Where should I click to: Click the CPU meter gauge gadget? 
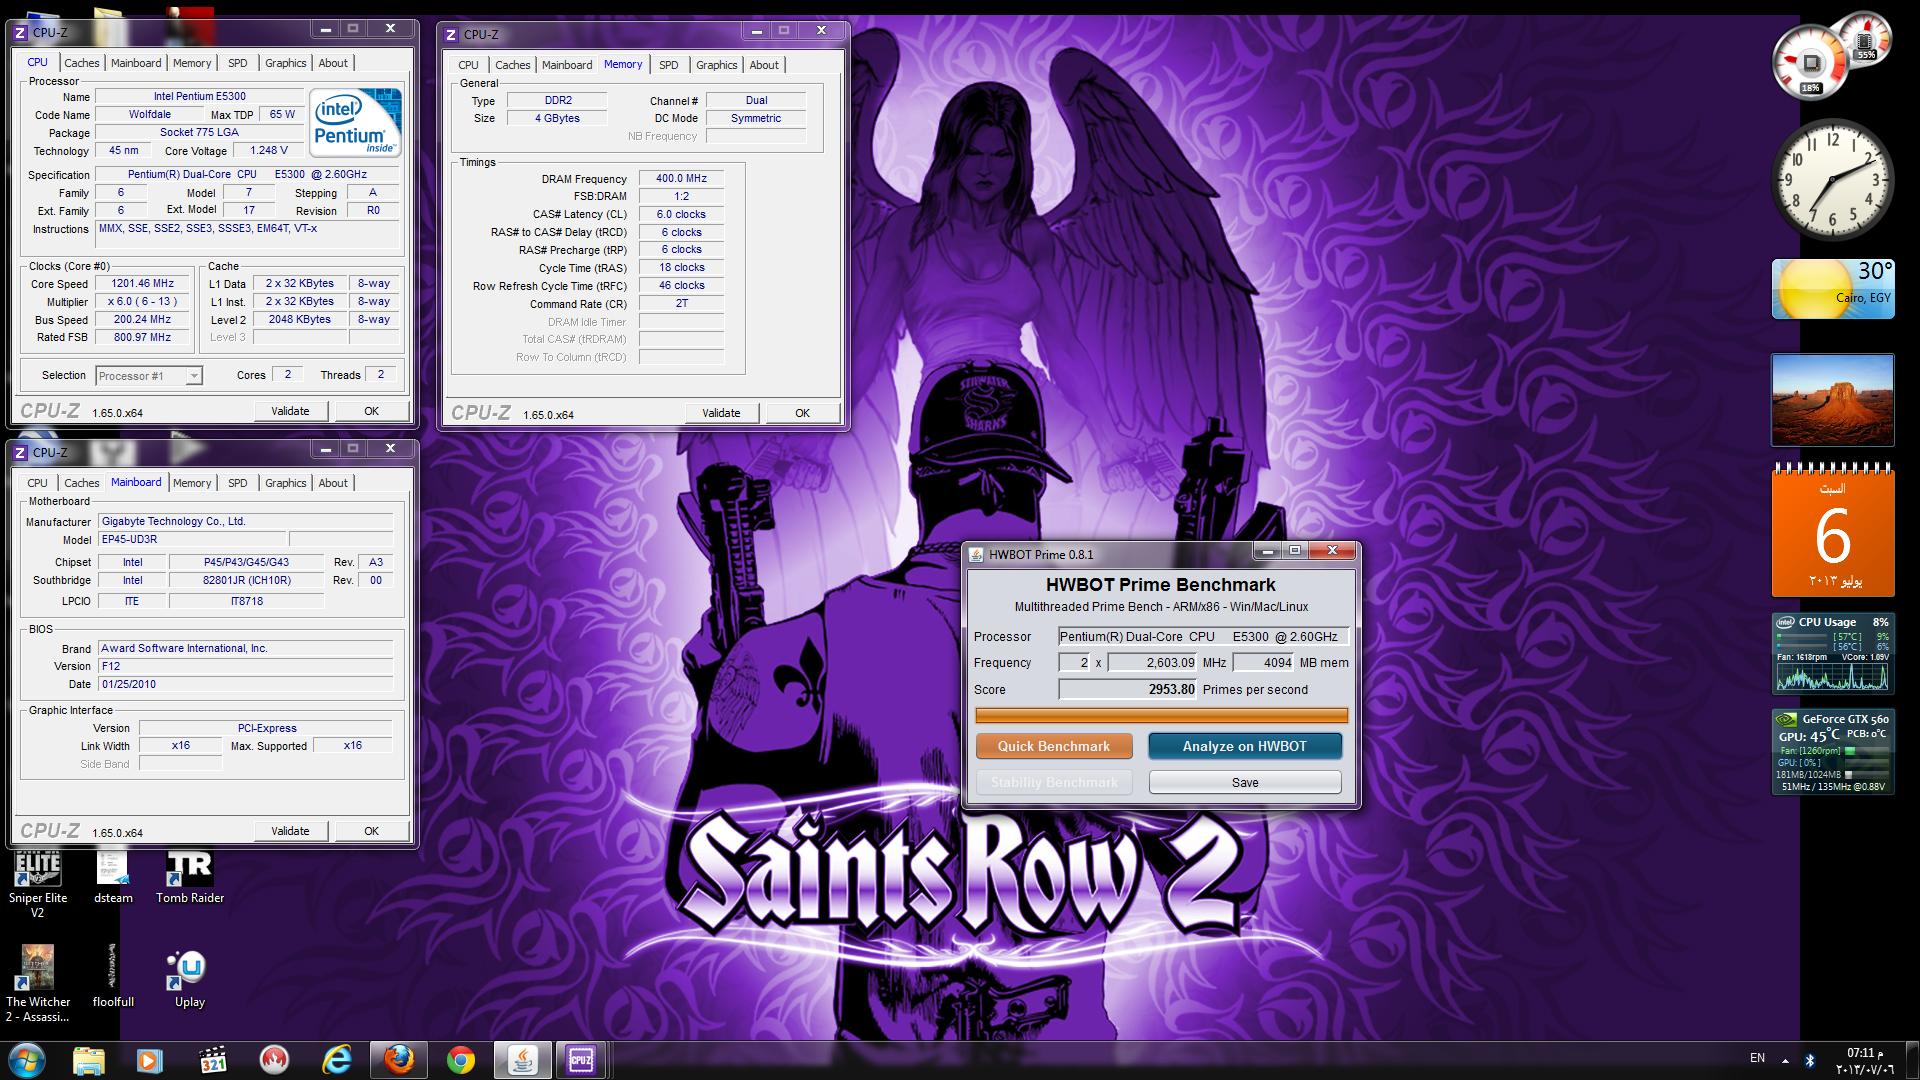pos(1812,65)
